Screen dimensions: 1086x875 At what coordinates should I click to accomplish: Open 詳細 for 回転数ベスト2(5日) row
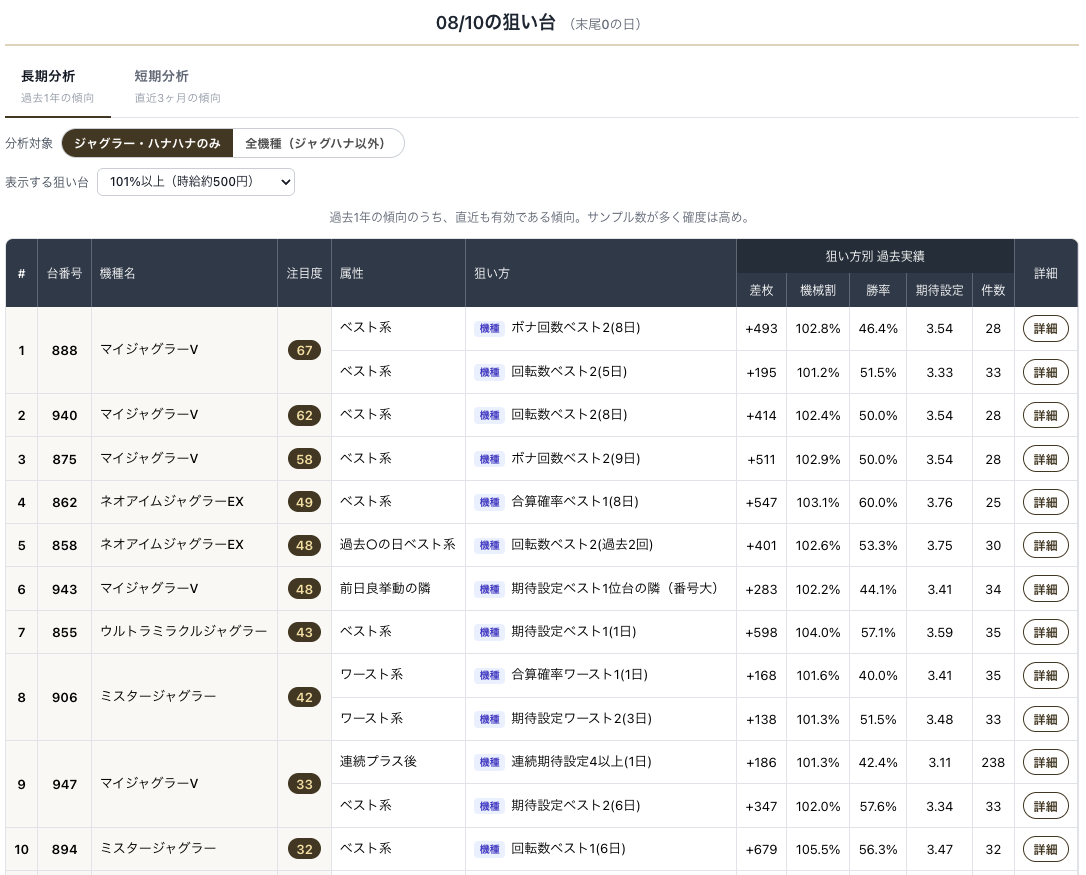click(1045, 373)
